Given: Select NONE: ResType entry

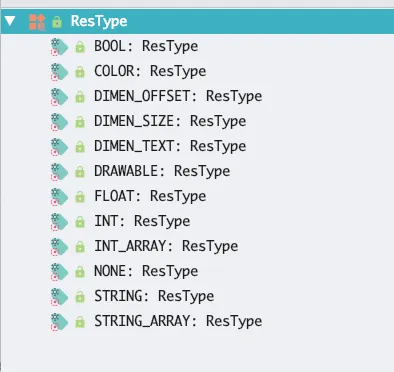Looking at the screenshot, I should tap(146, 271).
